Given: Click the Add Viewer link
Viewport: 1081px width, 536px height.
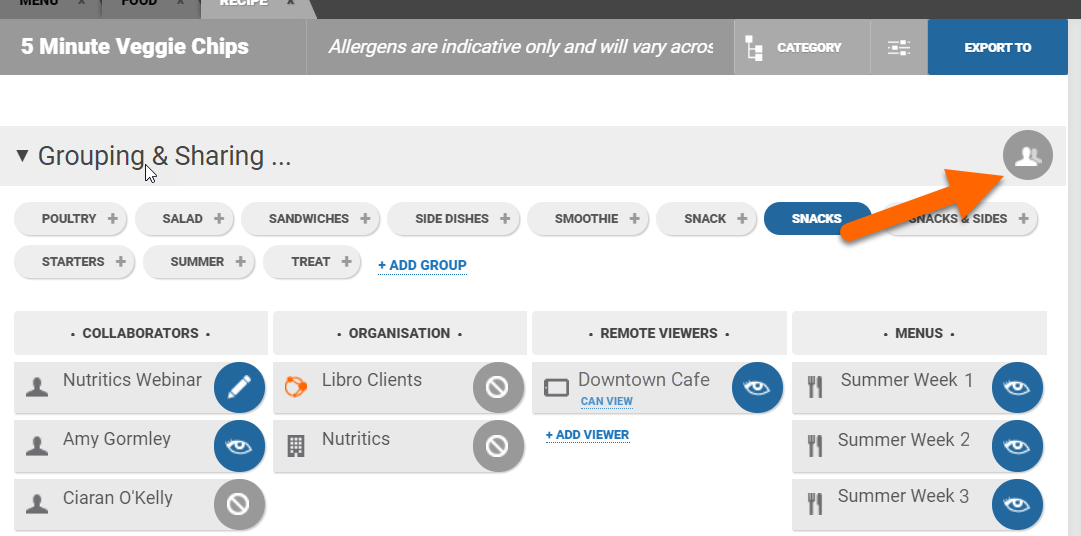Looking at the screenshot, I should coord(587,435).
